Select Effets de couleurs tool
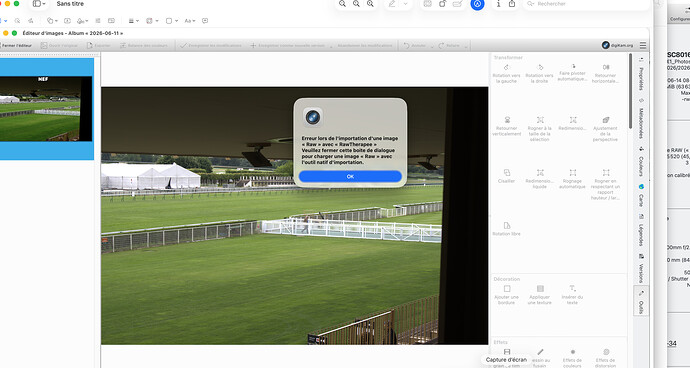This screenshot has height=368, width=690. pyautogui.click(x=572, y=357)
